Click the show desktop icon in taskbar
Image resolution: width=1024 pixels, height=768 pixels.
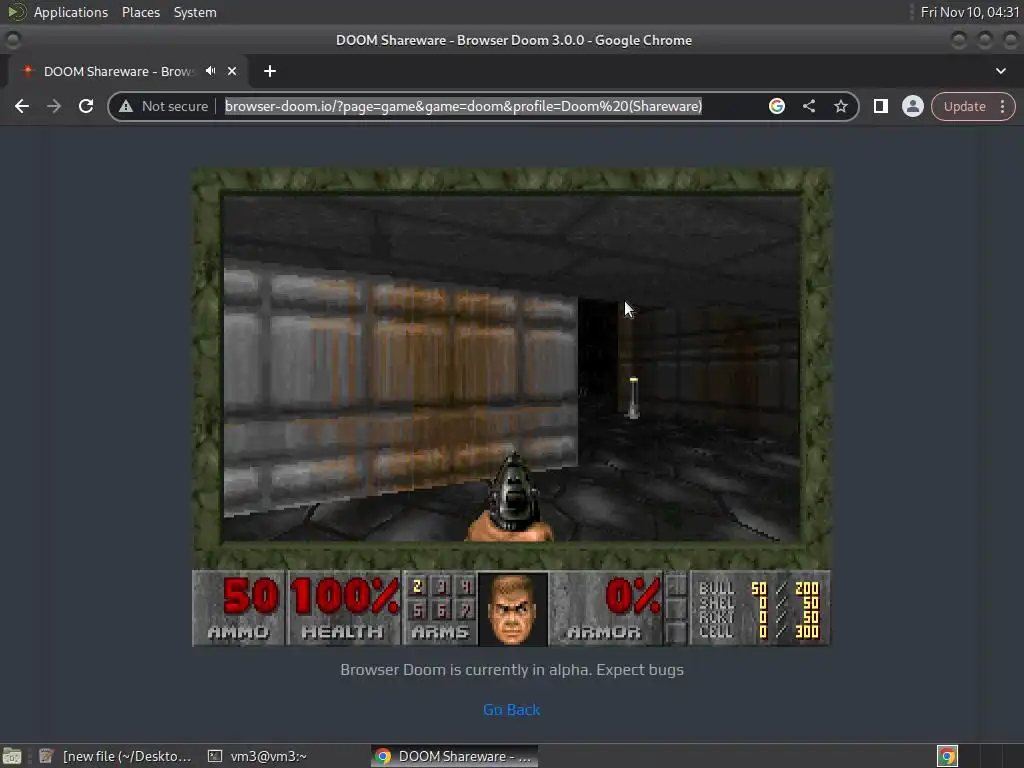click(x=12, y=756)
